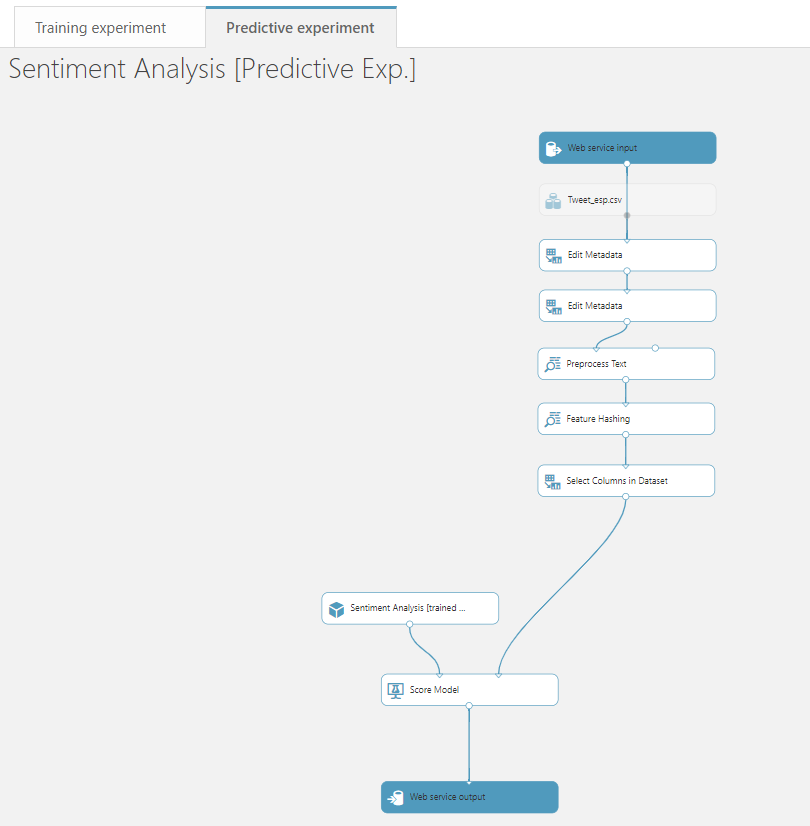Click the Select Columns in Dataset icon
This screenshot has height=826, width=810.
[553, 481]
